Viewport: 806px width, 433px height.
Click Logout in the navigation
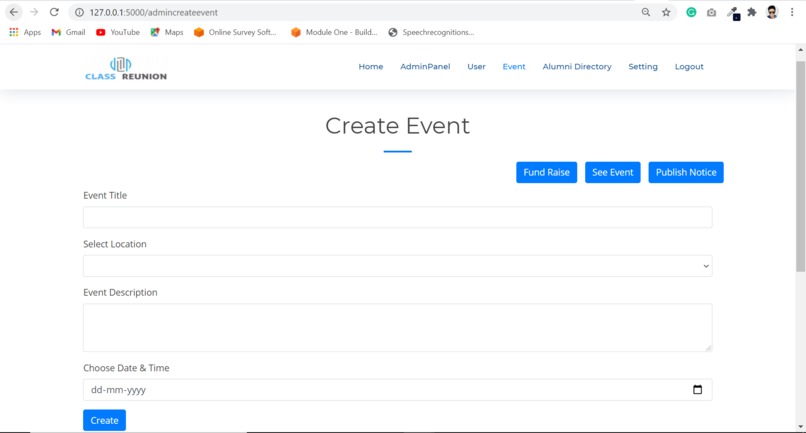pos(689,66)
